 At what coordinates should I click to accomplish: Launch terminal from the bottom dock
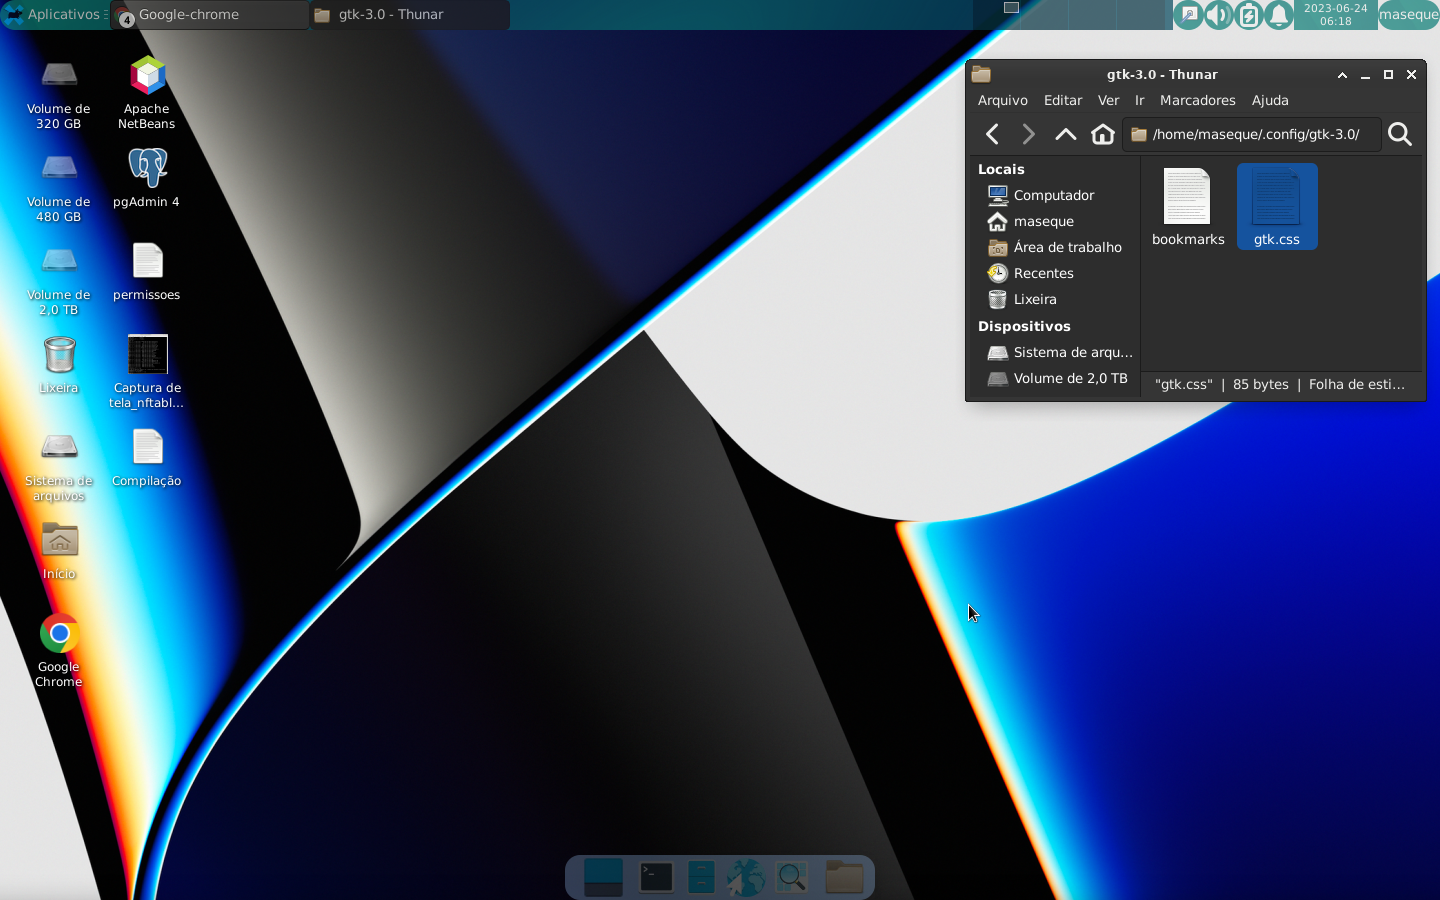point(656,878)
